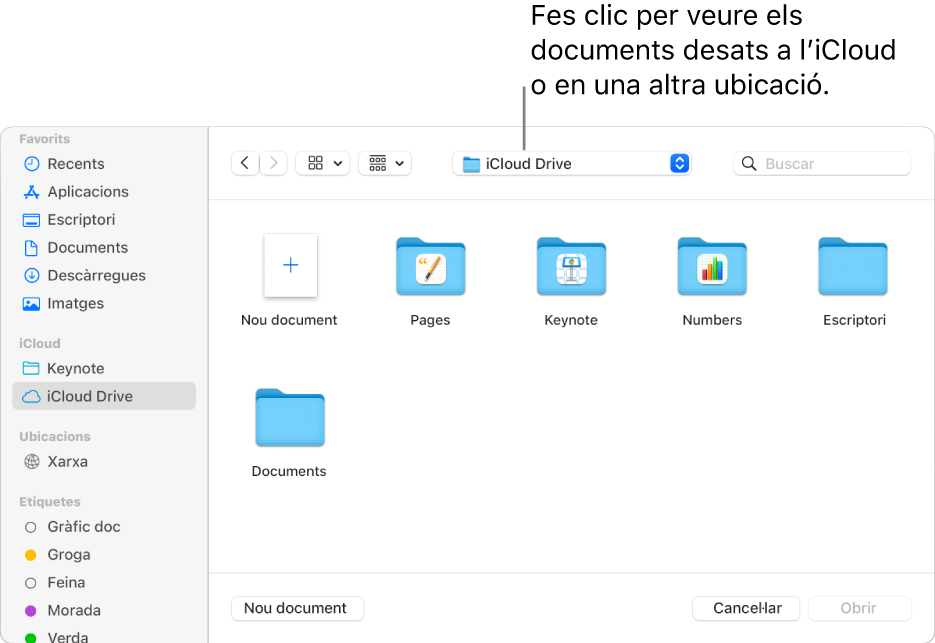Open the iCloud Drive location dropdown
The width and height of the screenshot is (935, 643).
pyautogui.click(x=571, y=163)
